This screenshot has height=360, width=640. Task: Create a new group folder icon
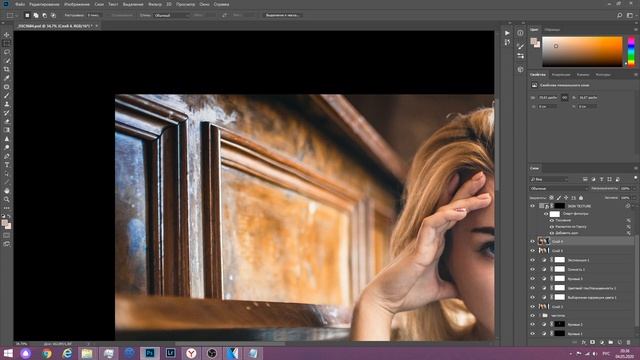click(x=611, y=342)
